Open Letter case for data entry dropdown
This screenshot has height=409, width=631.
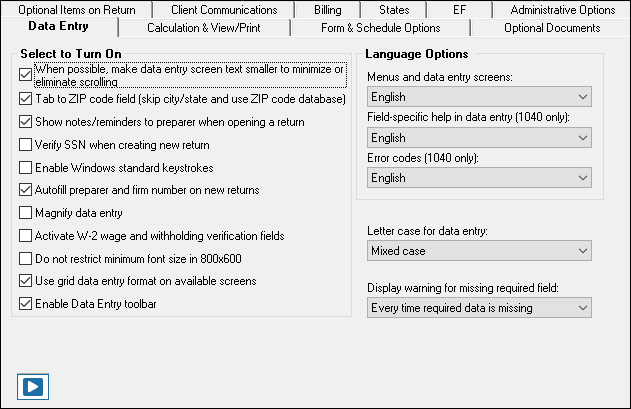(x=478, y=250)
